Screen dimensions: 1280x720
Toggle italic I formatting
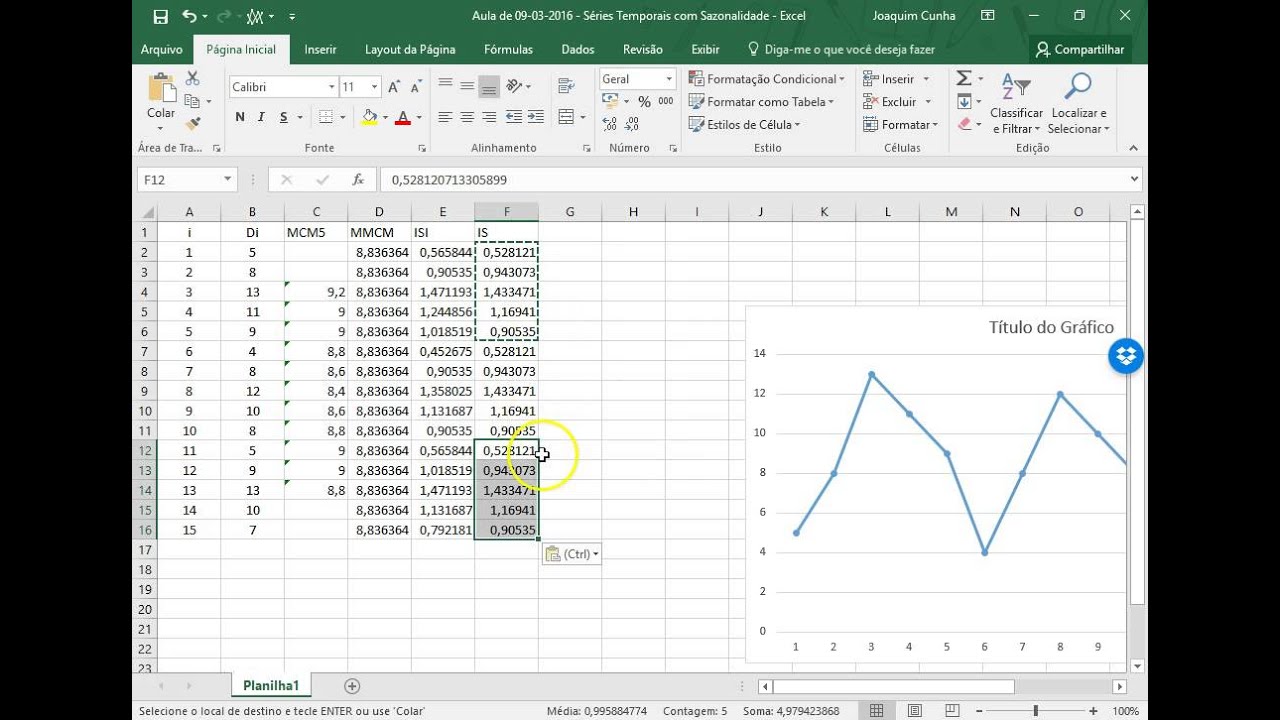pyautogui.click(x=262, y=117)
